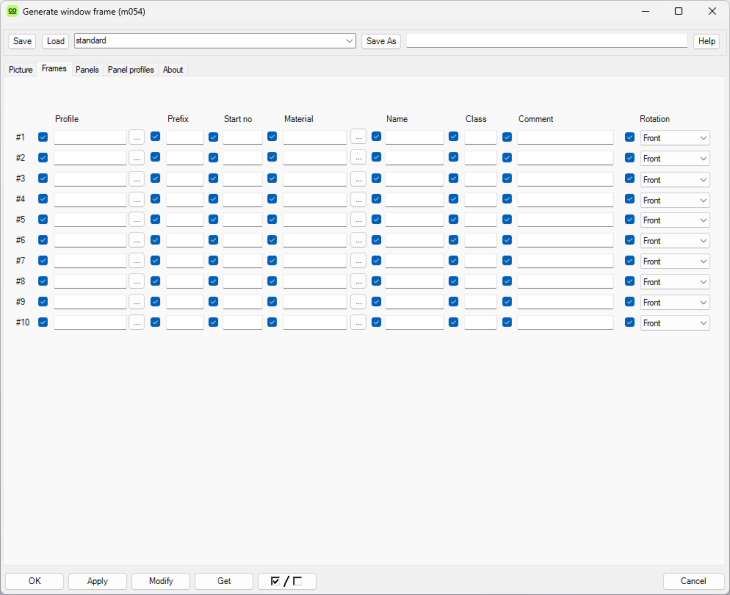The image size is (730, 595).
Task: Open profile browse button for row #10
Action: [136, 323]
